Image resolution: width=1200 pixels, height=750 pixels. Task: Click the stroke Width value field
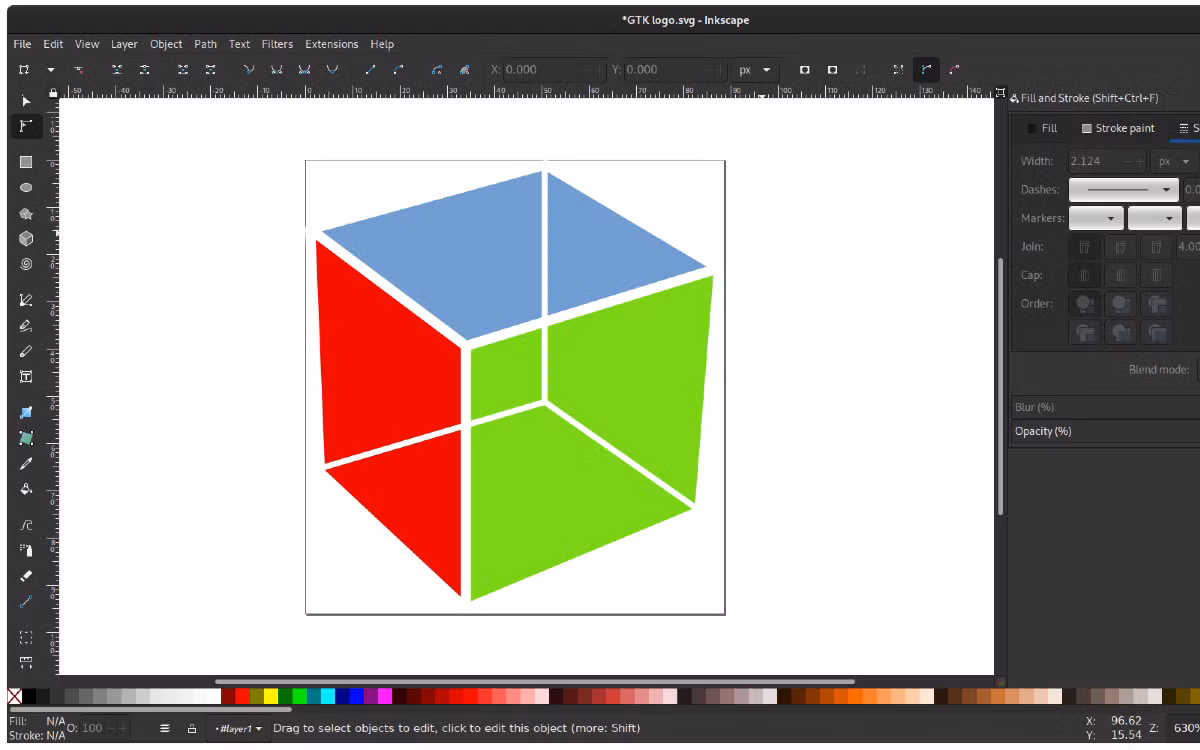coord(1106,161)
